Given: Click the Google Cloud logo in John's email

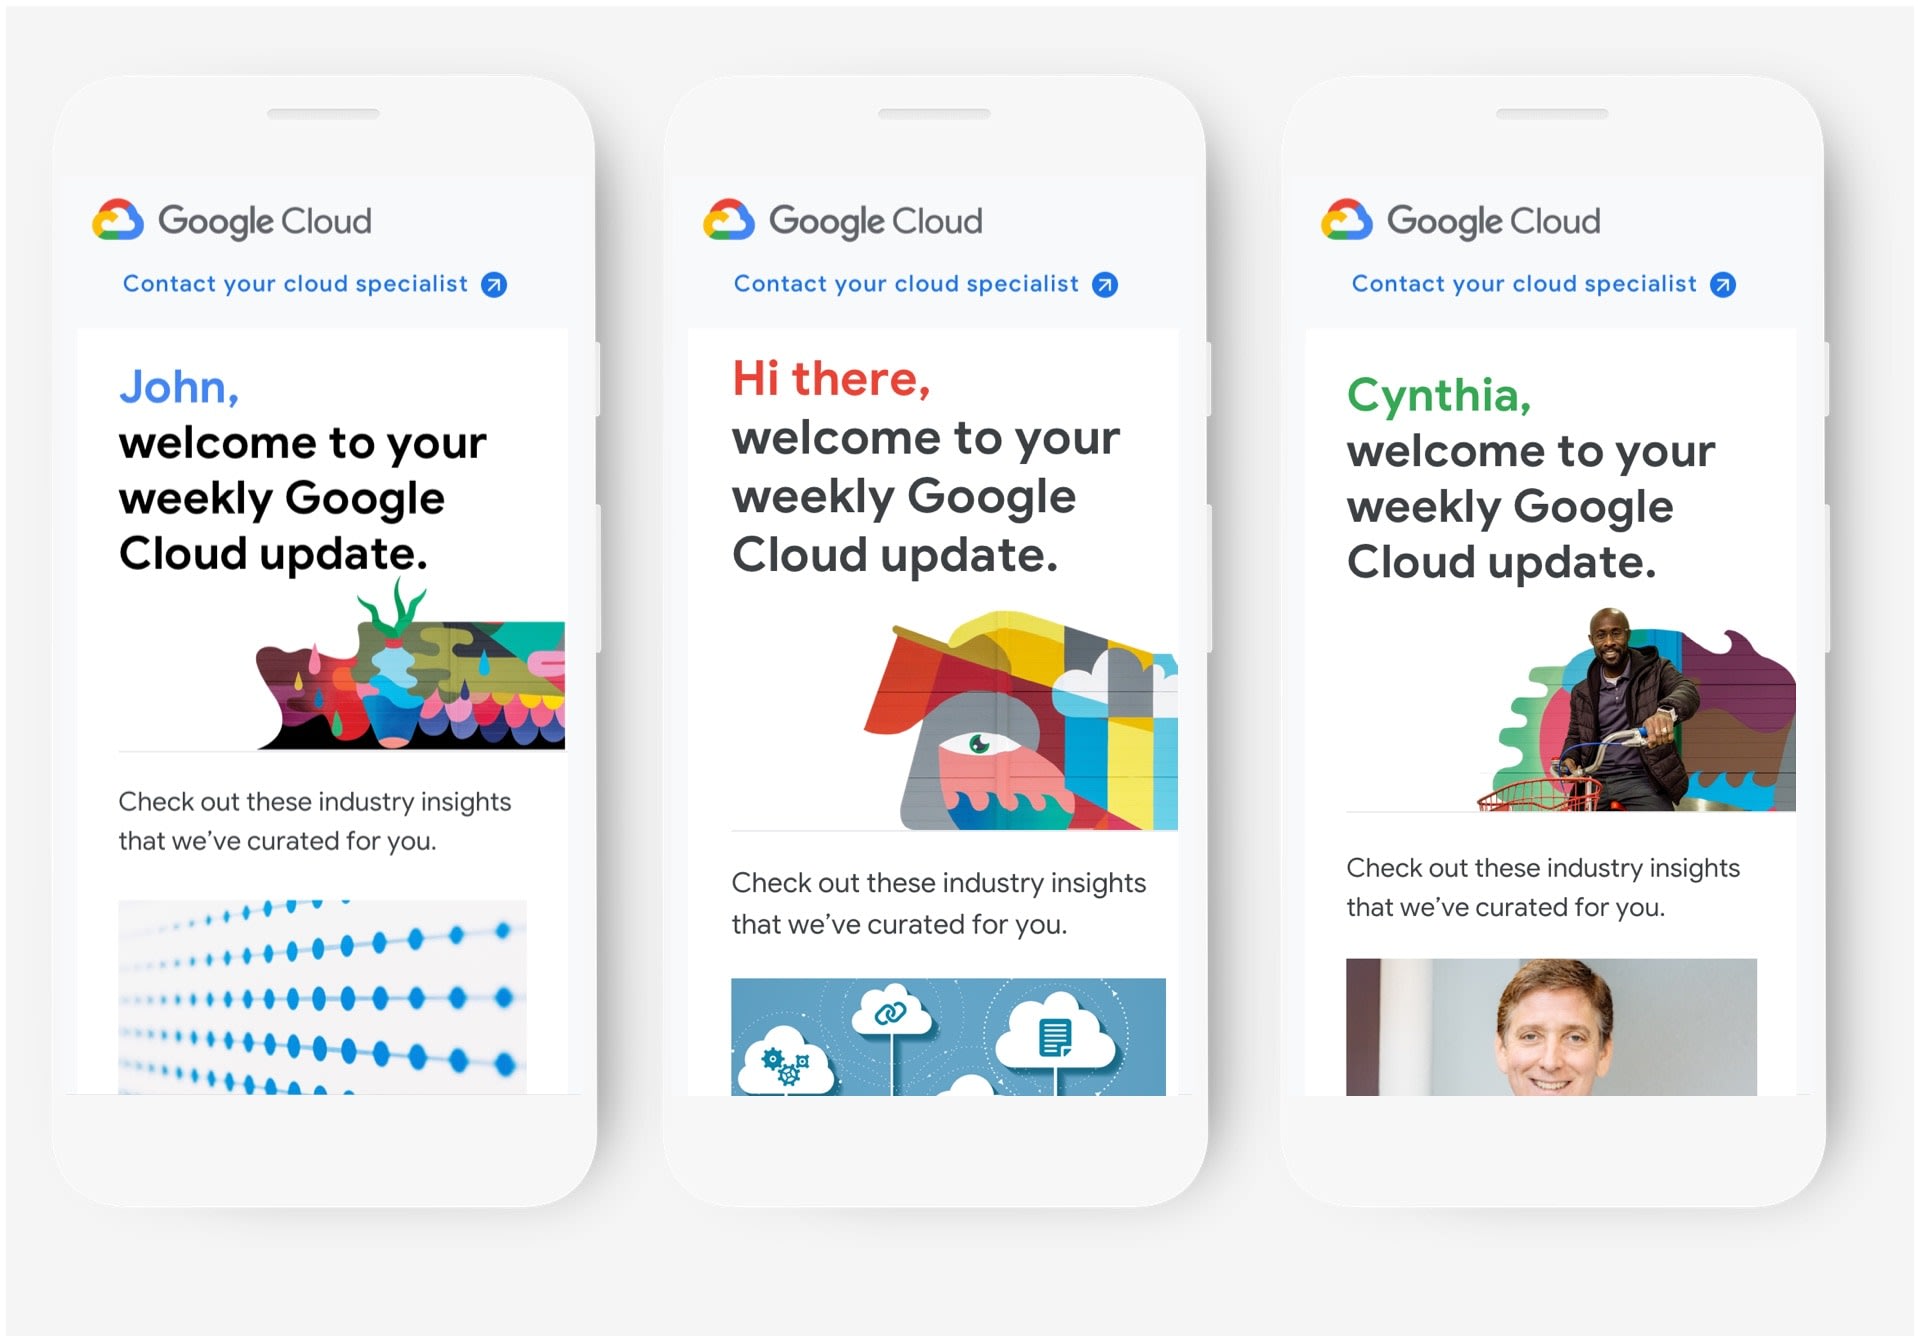Looking at the screenshot, I should click(232, 220).
